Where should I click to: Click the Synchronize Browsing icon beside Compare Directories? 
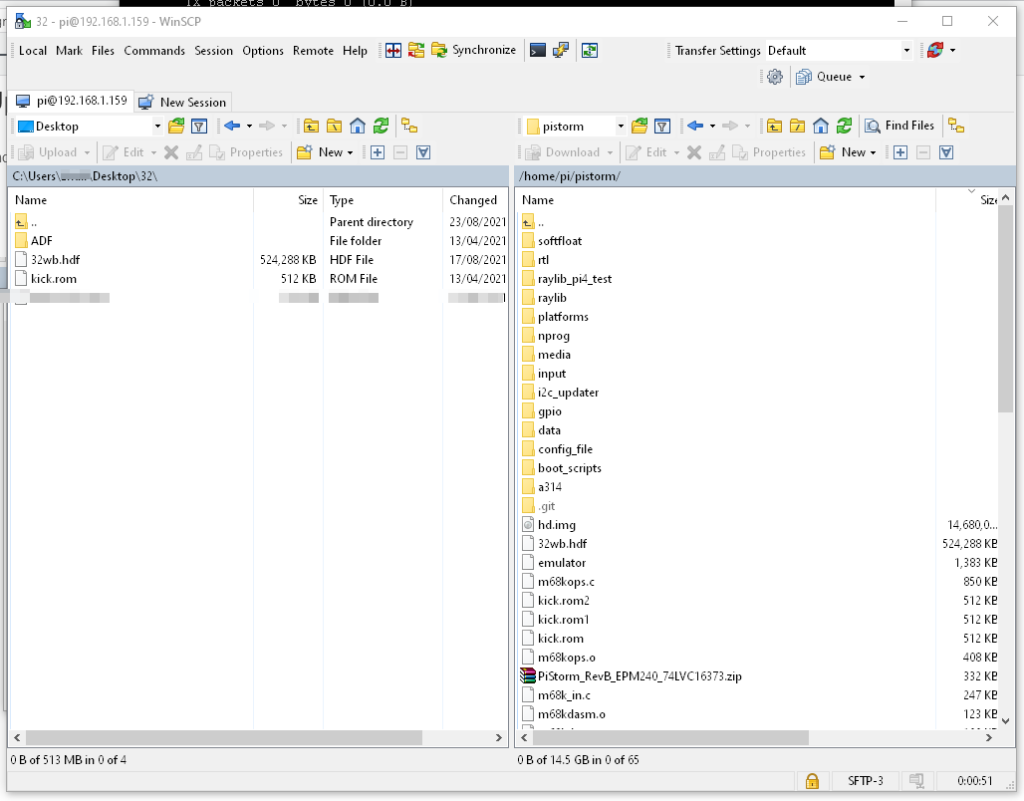pyautogui.click(x=416, y=50)
